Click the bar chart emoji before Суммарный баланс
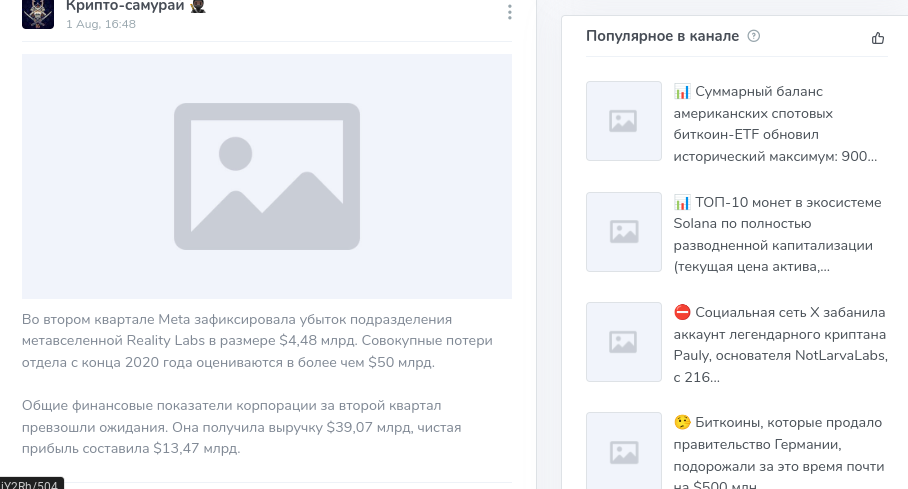 click(x=682, y=92)
